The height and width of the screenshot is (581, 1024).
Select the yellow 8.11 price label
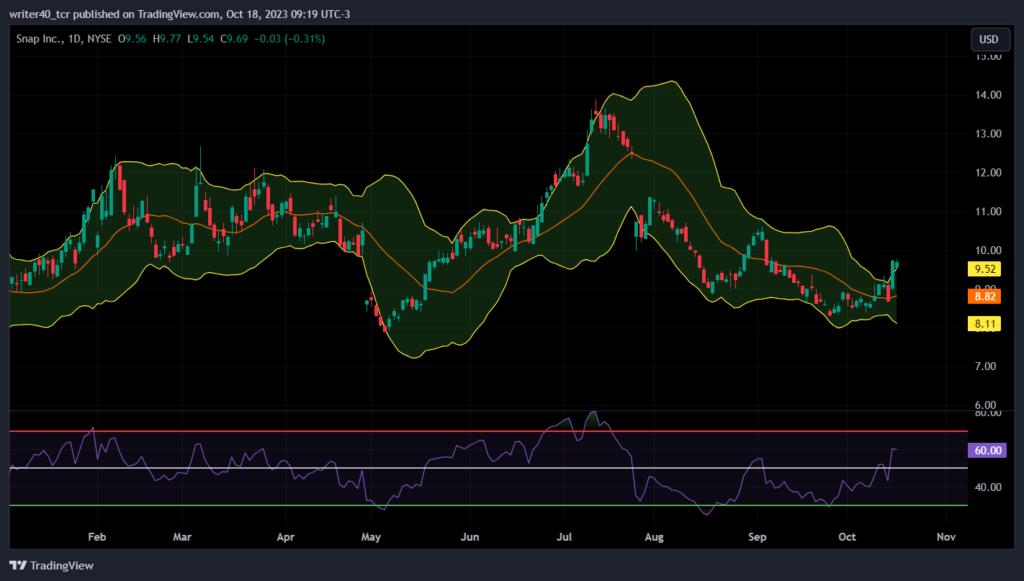(985, 324)
